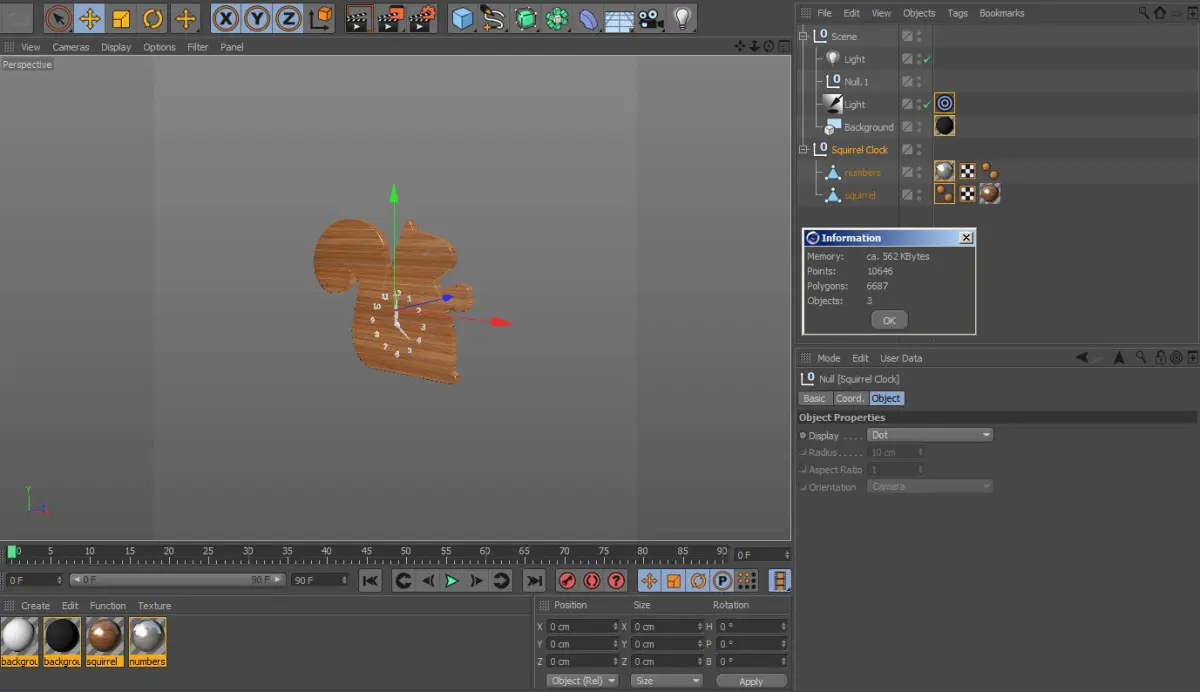Viewport: 1200px width, 692px height.
Task: Open the Size mode dropdown
Action: pyautogui.click(x=667, y=681)
